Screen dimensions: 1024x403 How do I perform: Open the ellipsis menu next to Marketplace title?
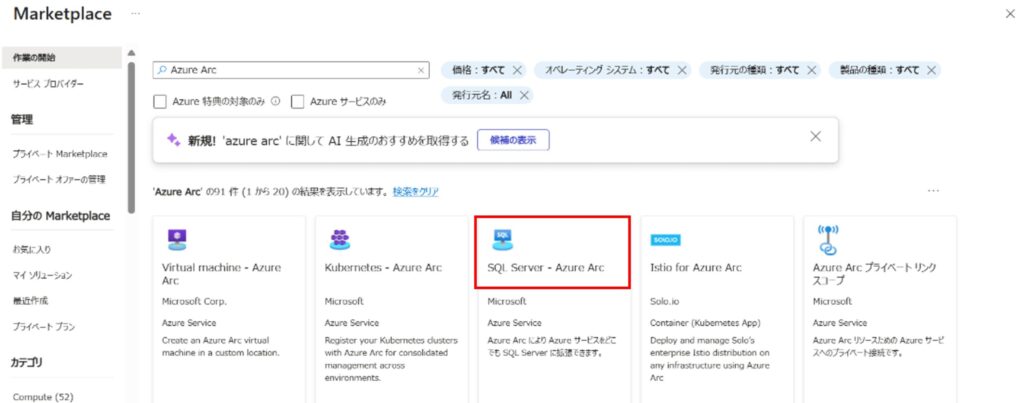pos(136,14)
